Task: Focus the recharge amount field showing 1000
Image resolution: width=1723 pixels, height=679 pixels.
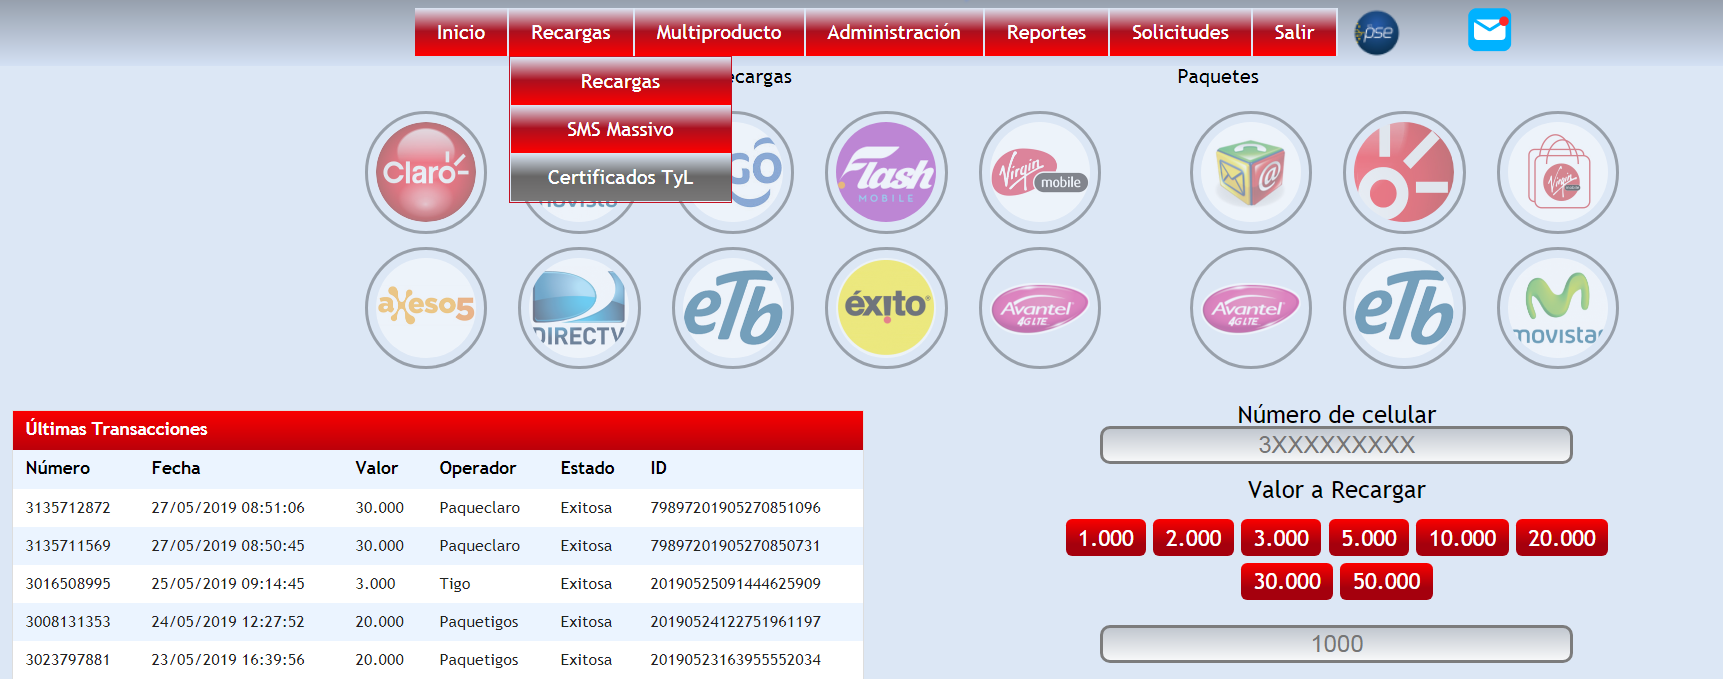Action: pos(1336,644)
